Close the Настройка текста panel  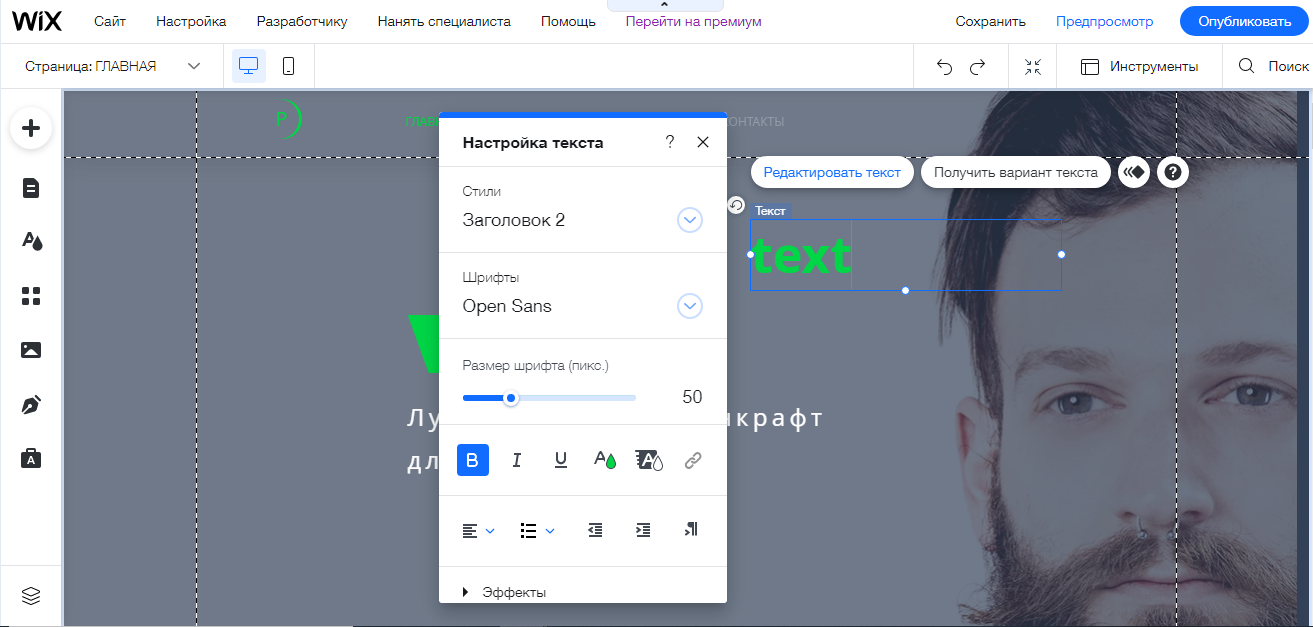[703, 142]
